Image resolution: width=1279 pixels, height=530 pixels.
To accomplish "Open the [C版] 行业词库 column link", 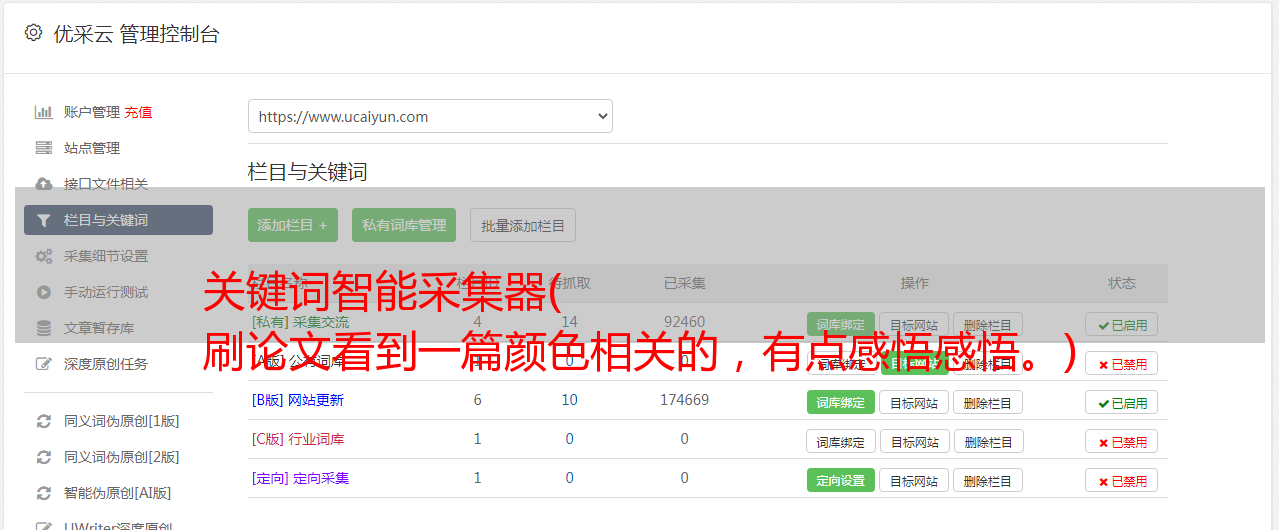I will (298, 439).
